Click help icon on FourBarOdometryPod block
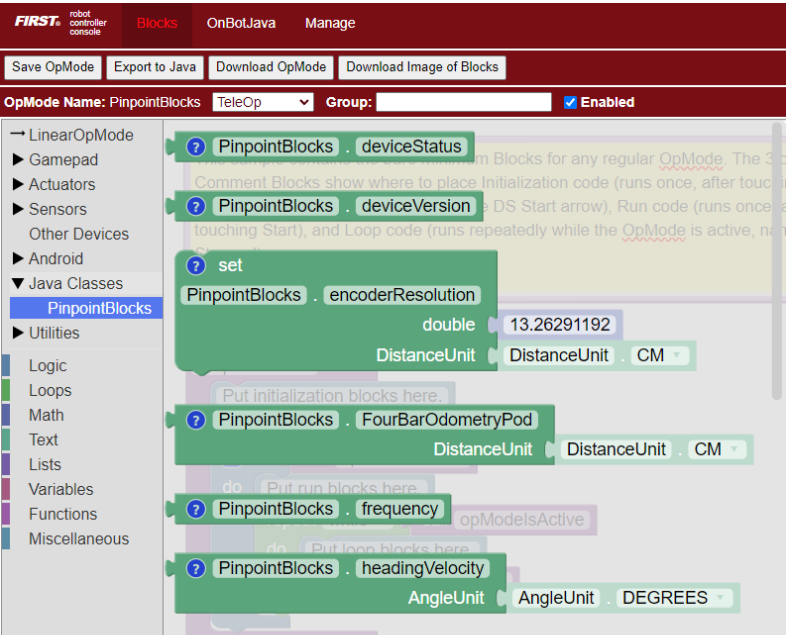 tap(197, 420)
